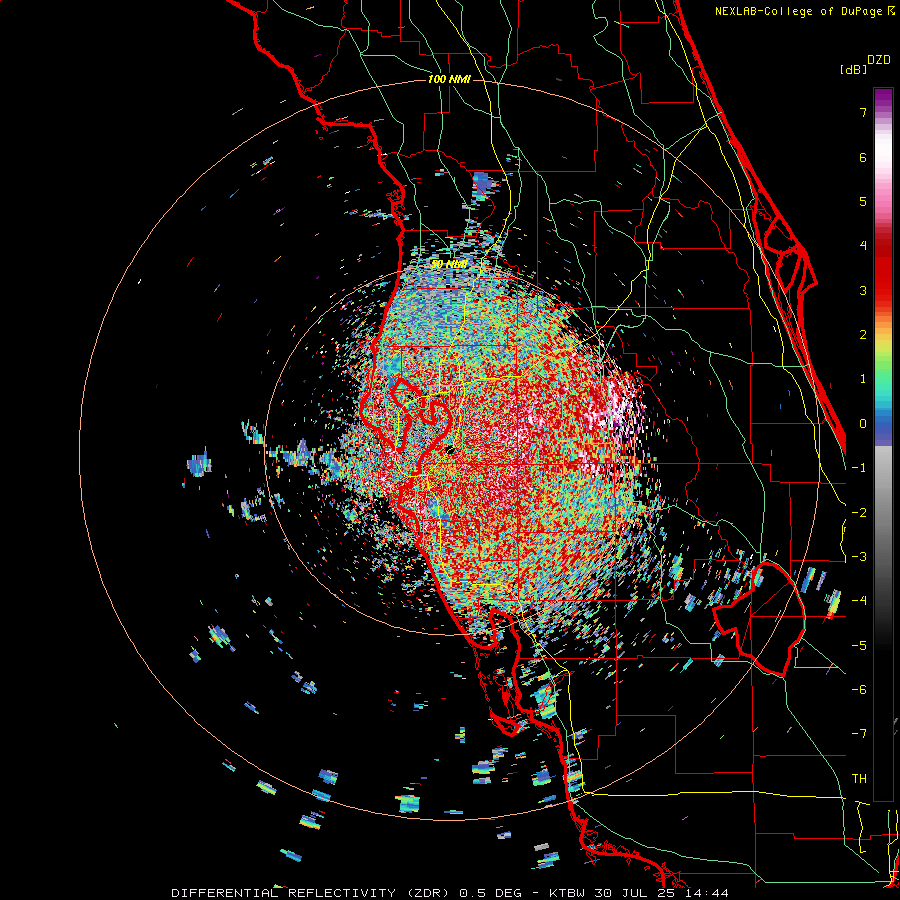The width and height of the screenshot is (900, 900).
Task: Click the KTBW radar station identifier
Action: pyautogui.click(x=568, y=893)
